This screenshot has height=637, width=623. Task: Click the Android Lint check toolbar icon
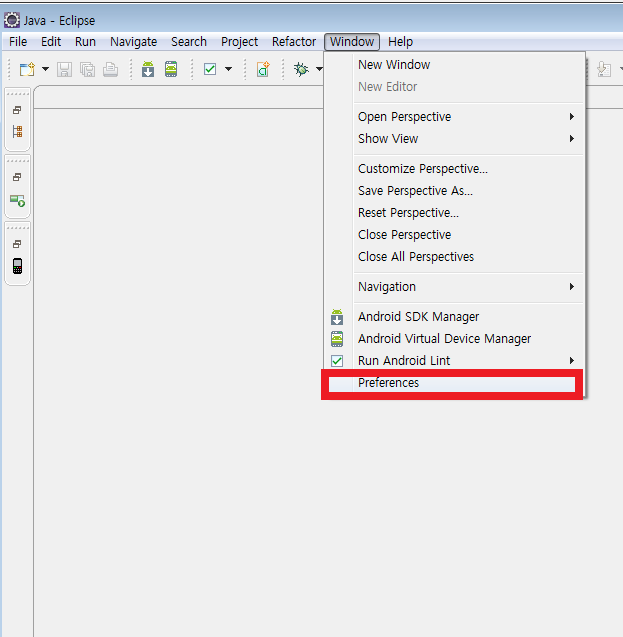coord(210,69)
